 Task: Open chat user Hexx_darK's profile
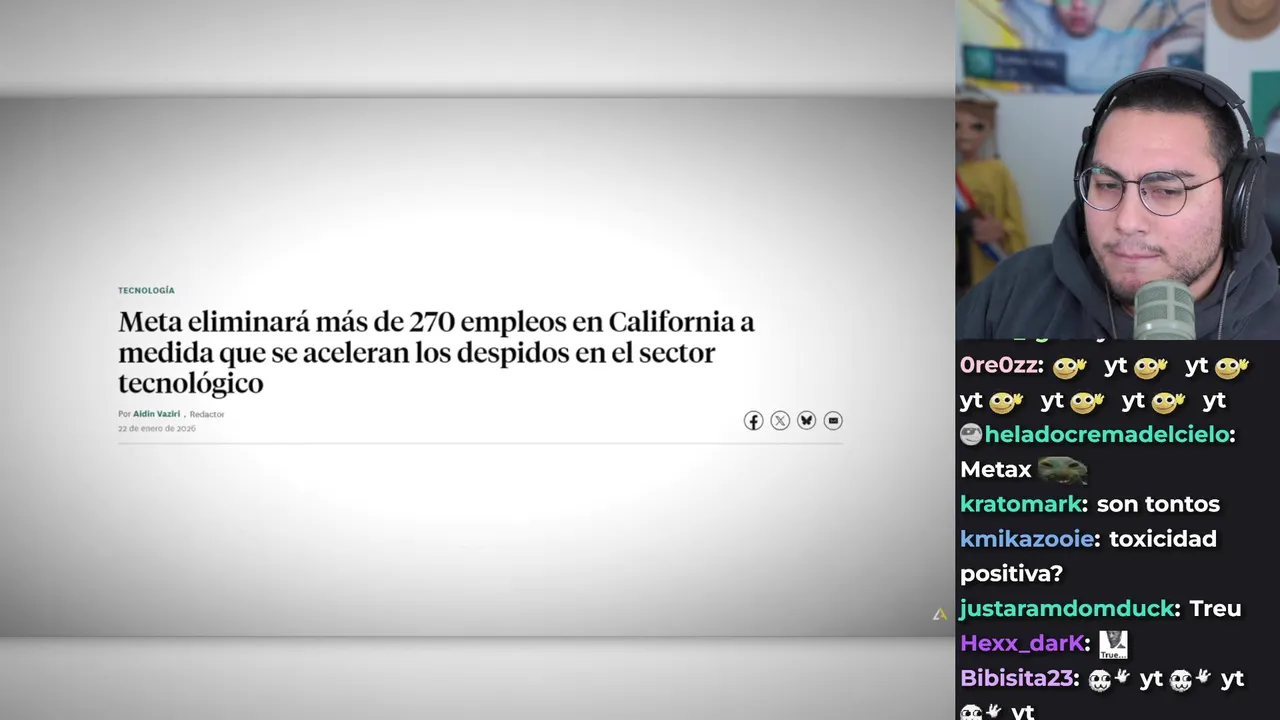pyautogui.click(x=1022, y=644)
